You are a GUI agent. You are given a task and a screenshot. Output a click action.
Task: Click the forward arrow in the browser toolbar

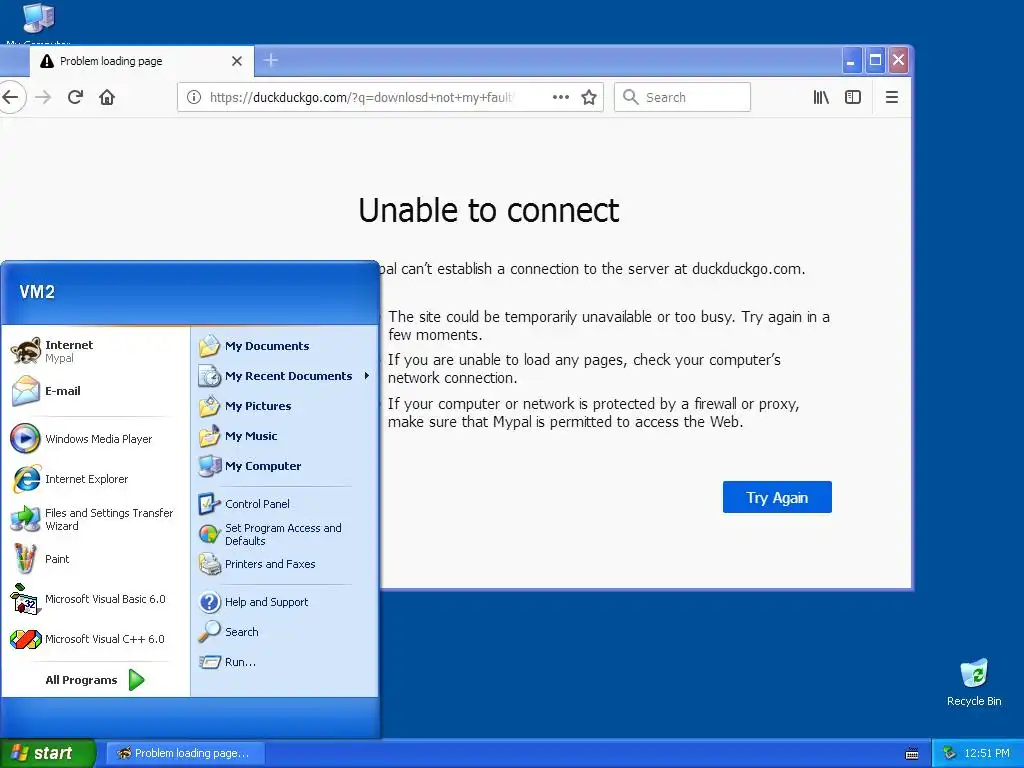43,97
